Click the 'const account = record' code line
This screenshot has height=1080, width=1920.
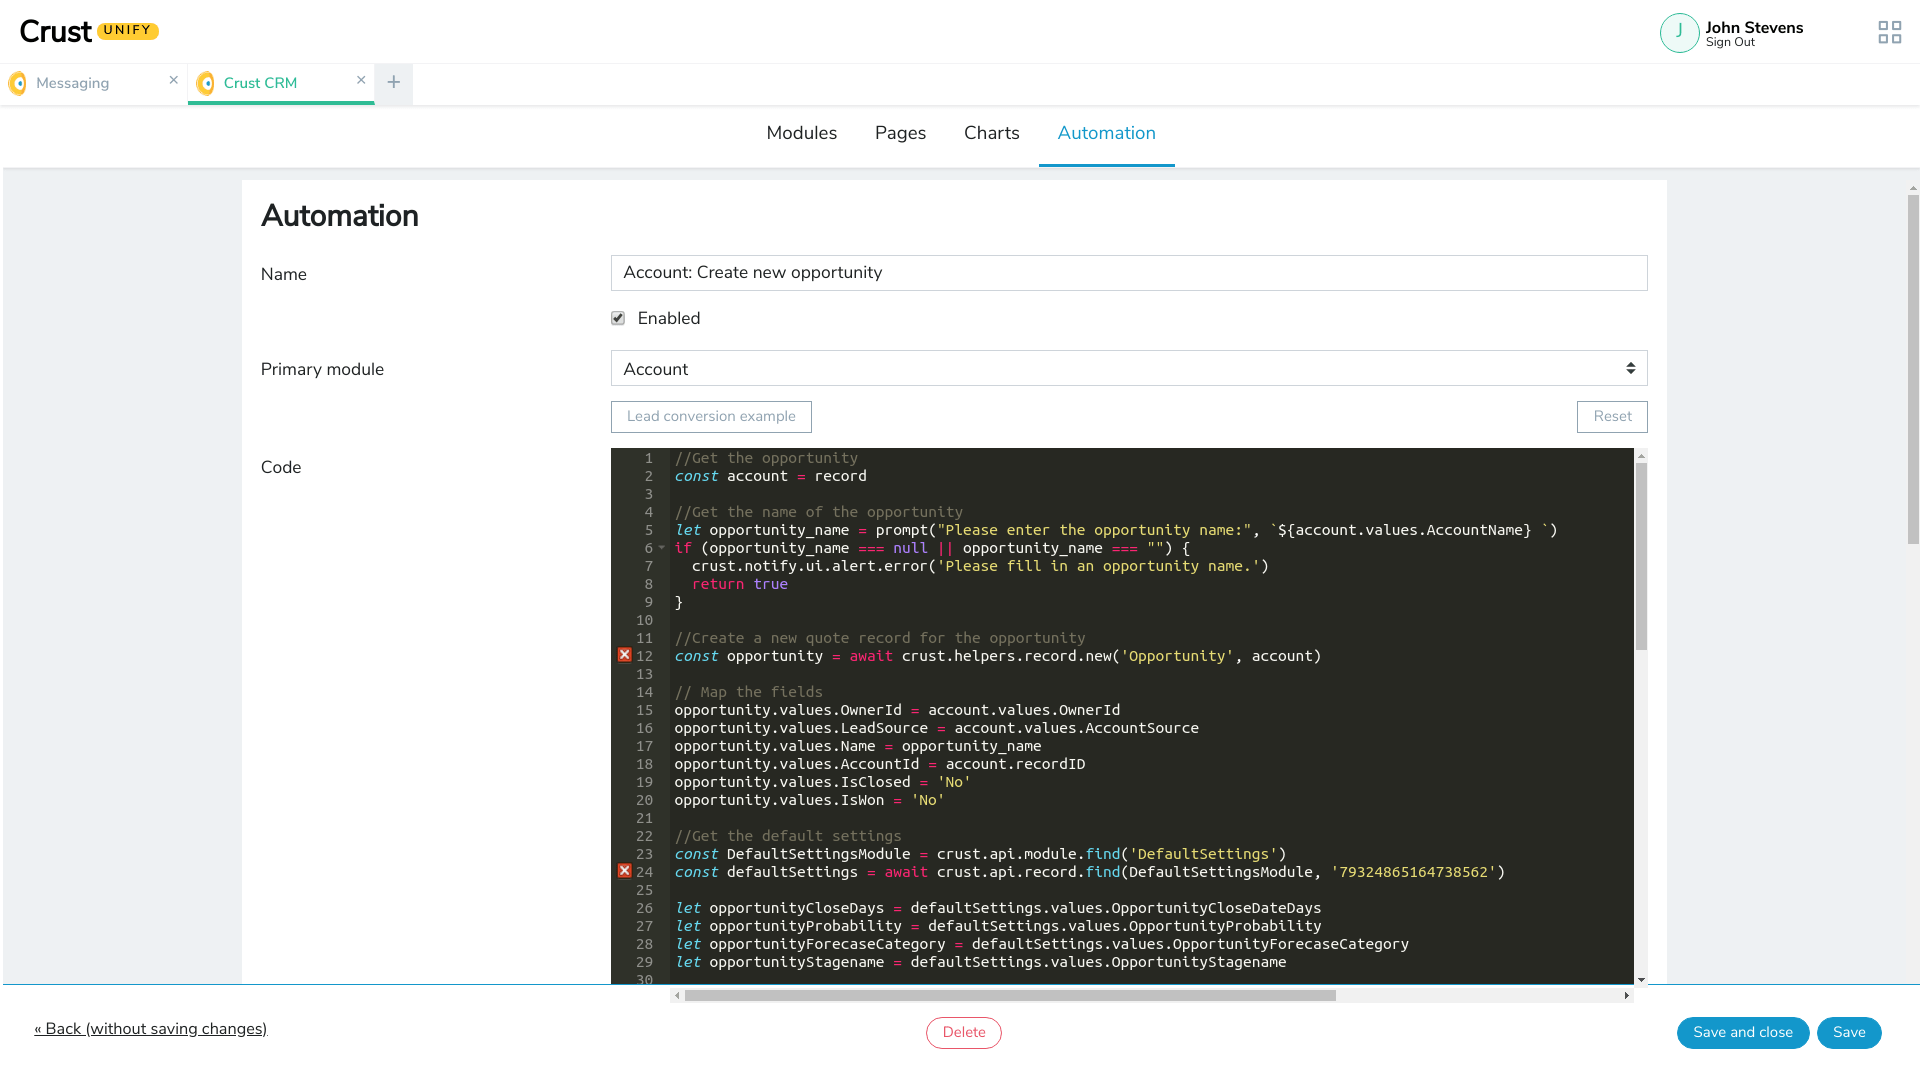770,476
